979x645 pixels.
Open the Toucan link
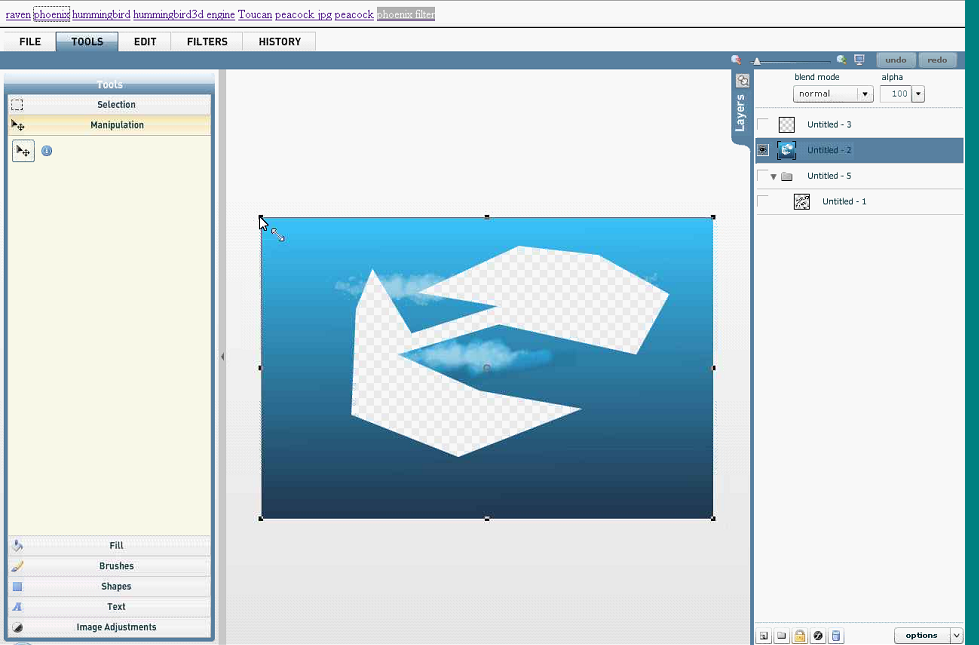(x=255, y=14)
